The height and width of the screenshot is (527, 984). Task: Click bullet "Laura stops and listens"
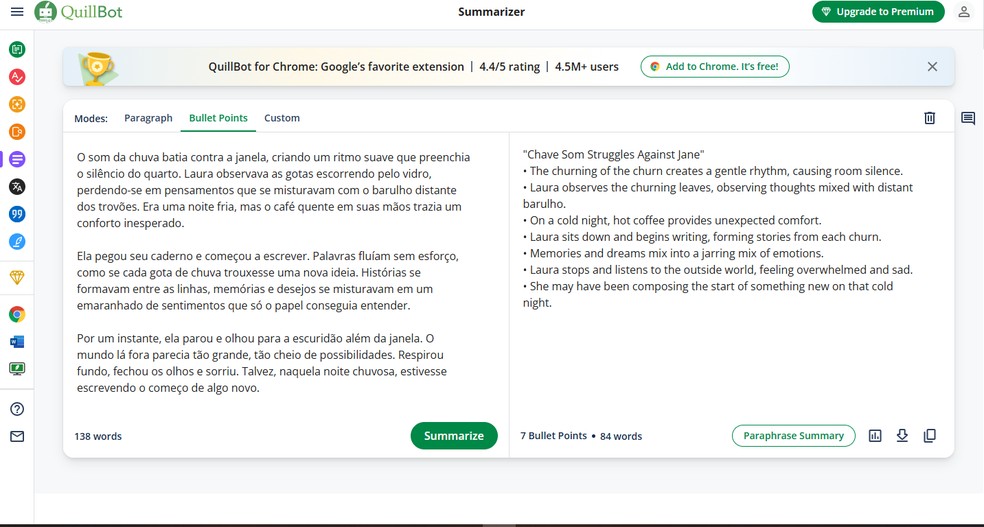pos(718,270)
